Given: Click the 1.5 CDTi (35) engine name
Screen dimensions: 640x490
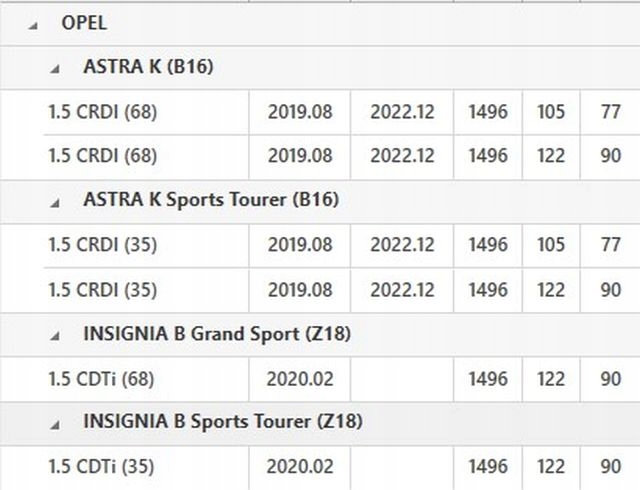Looking at the screenshot, I should (x=101, y=467).
